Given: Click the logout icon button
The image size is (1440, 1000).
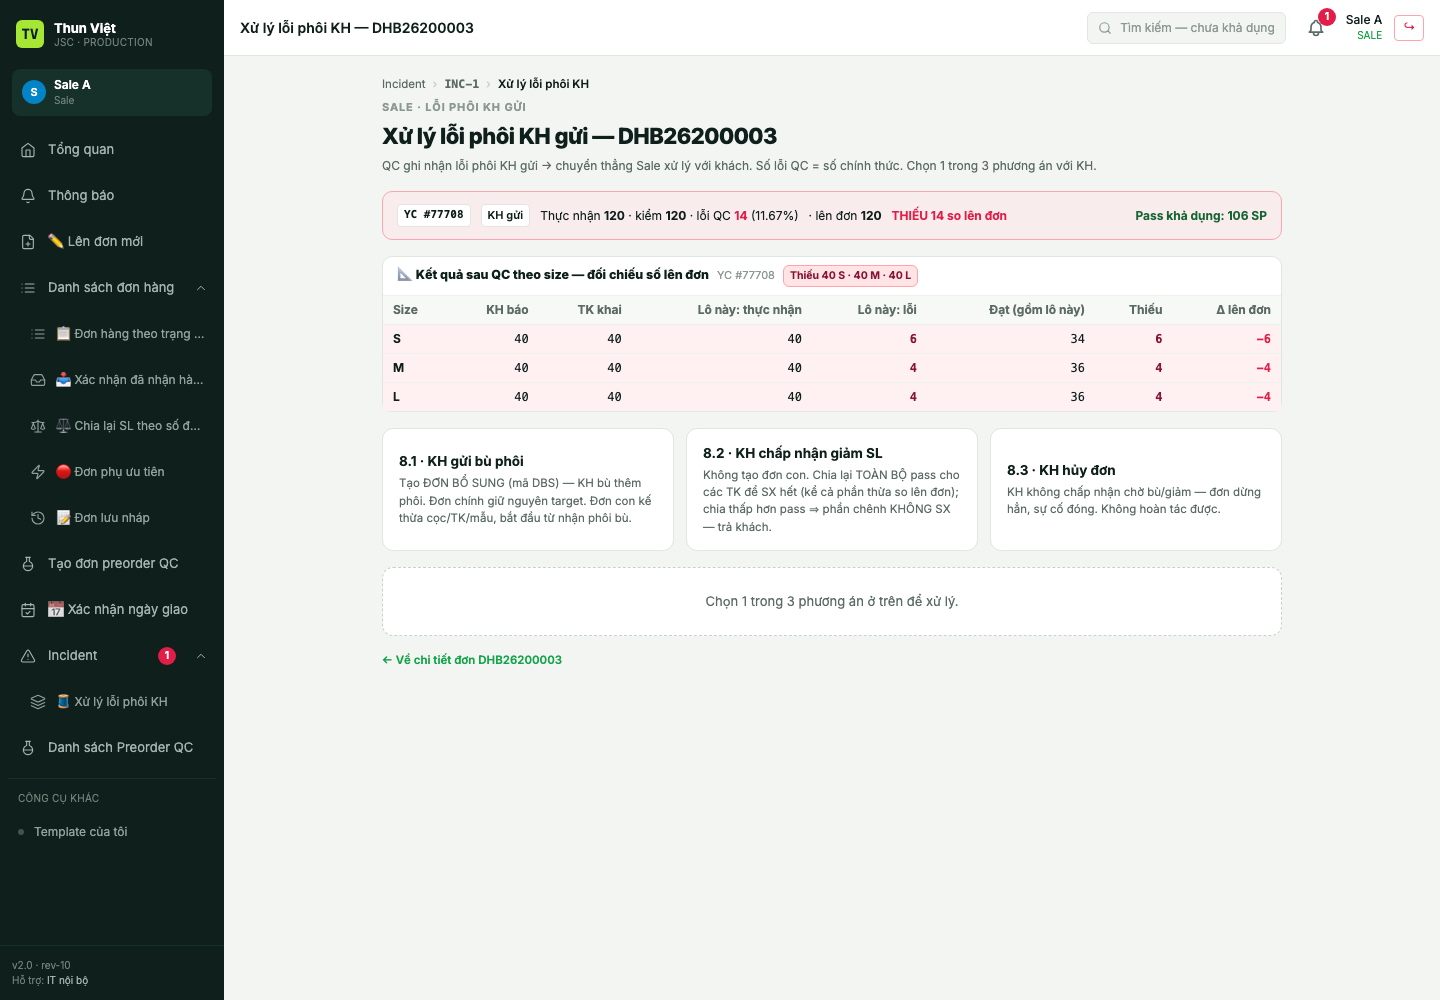Looking at the screenshot, I should click(x=1409, y=27).
